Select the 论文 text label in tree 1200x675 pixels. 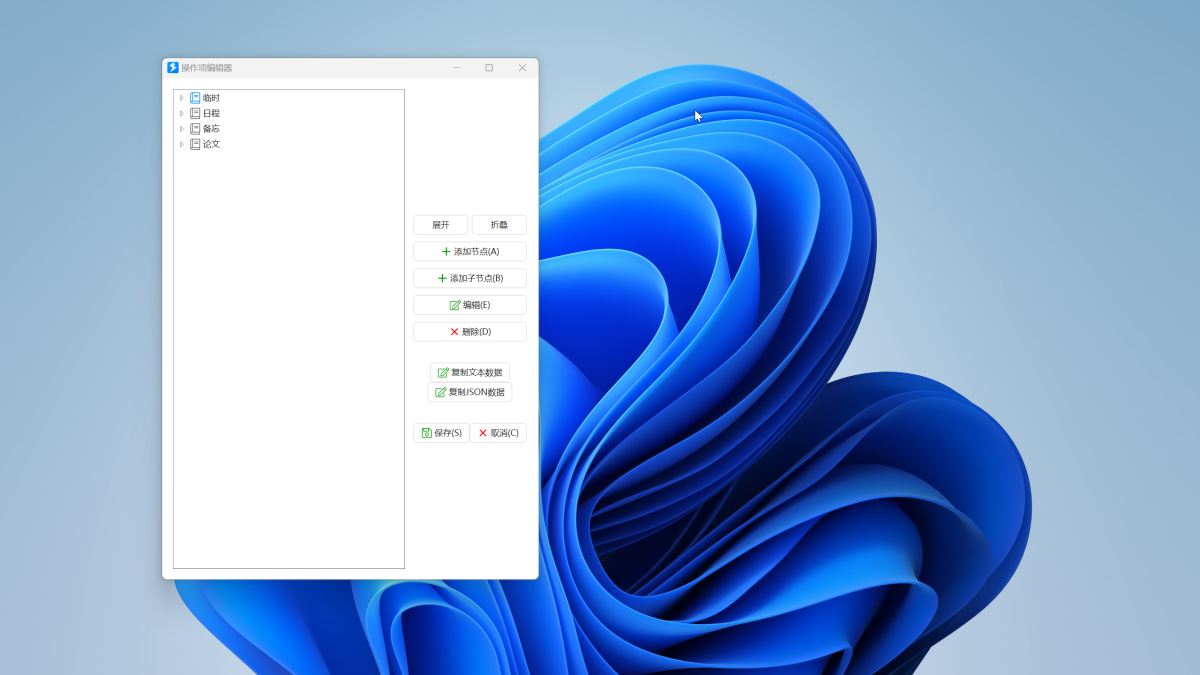pos(211,144)
